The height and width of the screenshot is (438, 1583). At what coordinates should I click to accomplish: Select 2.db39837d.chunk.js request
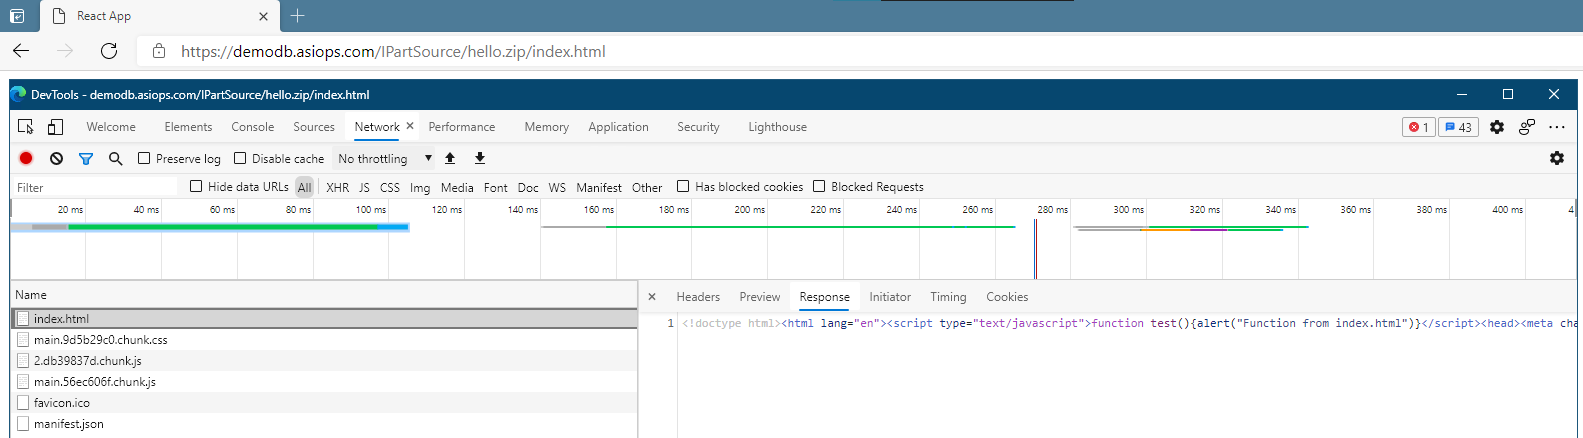pos(324,361)
